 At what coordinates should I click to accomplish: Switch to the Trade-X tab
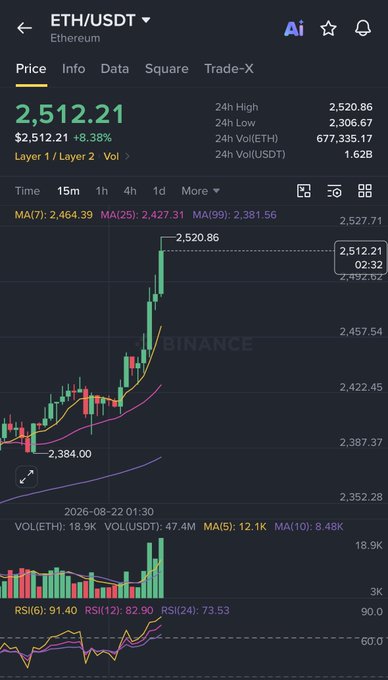pos(229,69)
